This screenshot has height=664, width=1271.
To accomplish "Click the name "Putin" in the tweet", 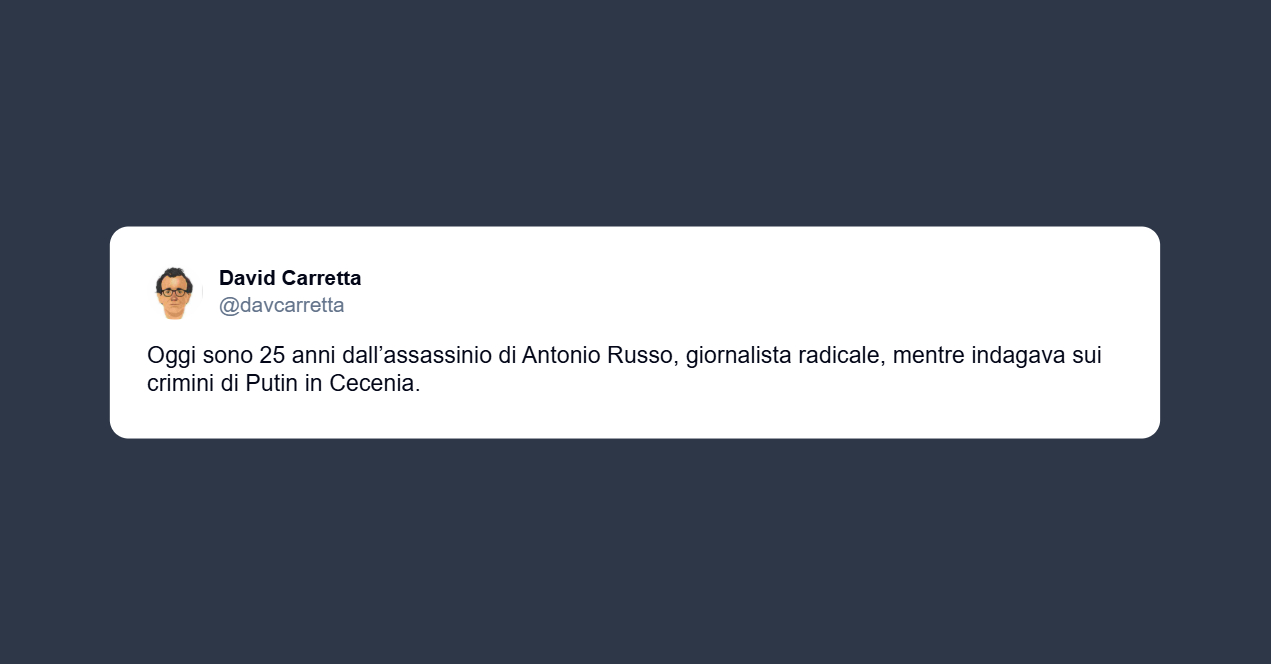I will [272, 384].
